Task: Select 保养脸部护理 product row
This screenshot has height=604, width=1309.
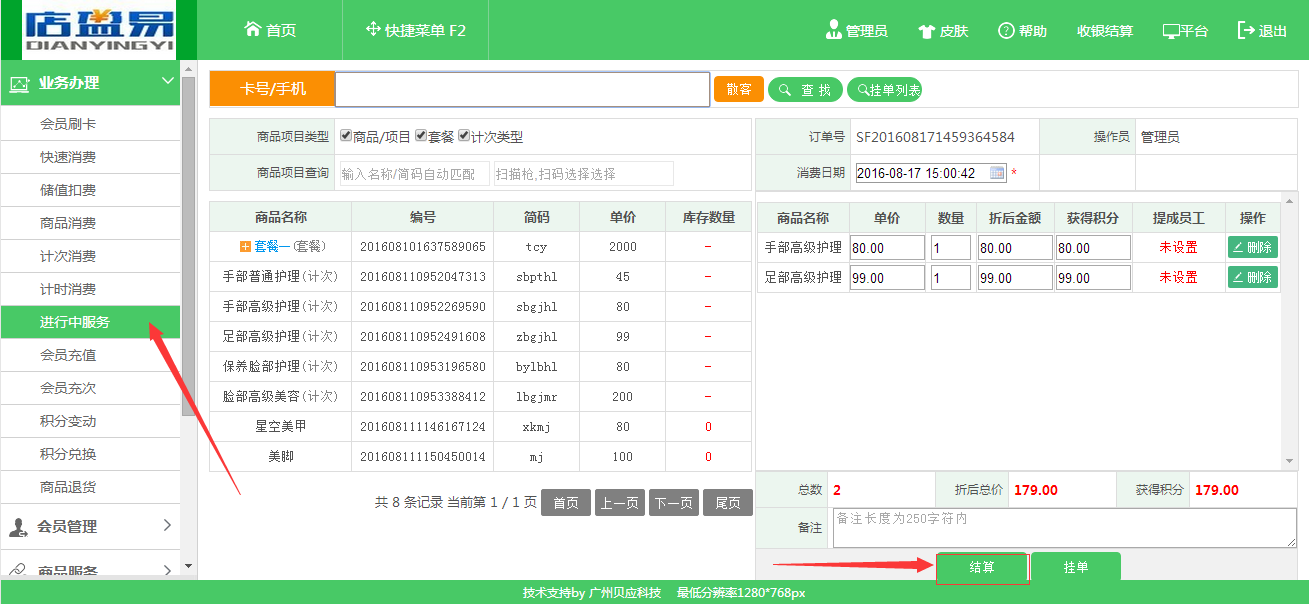Action: click(480, 367)
